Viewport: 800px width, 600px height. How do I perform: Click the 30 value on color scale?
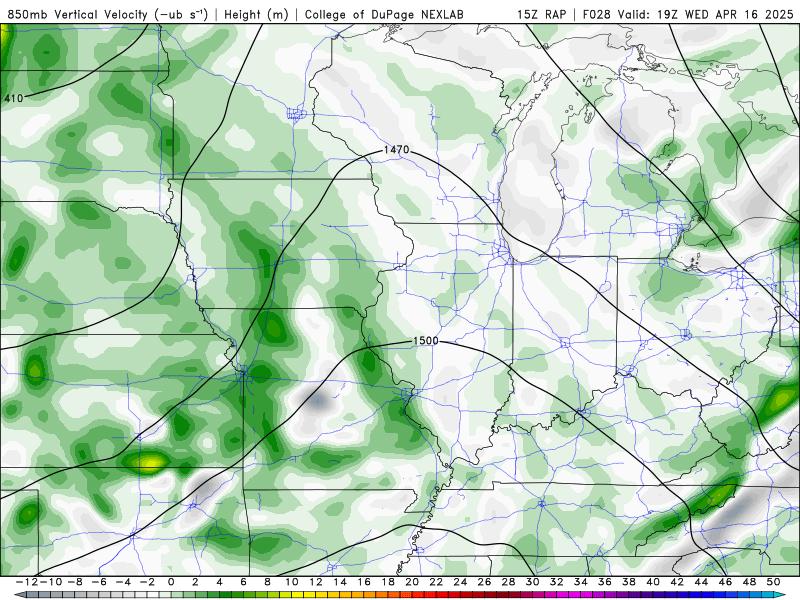tap(532, 582)
